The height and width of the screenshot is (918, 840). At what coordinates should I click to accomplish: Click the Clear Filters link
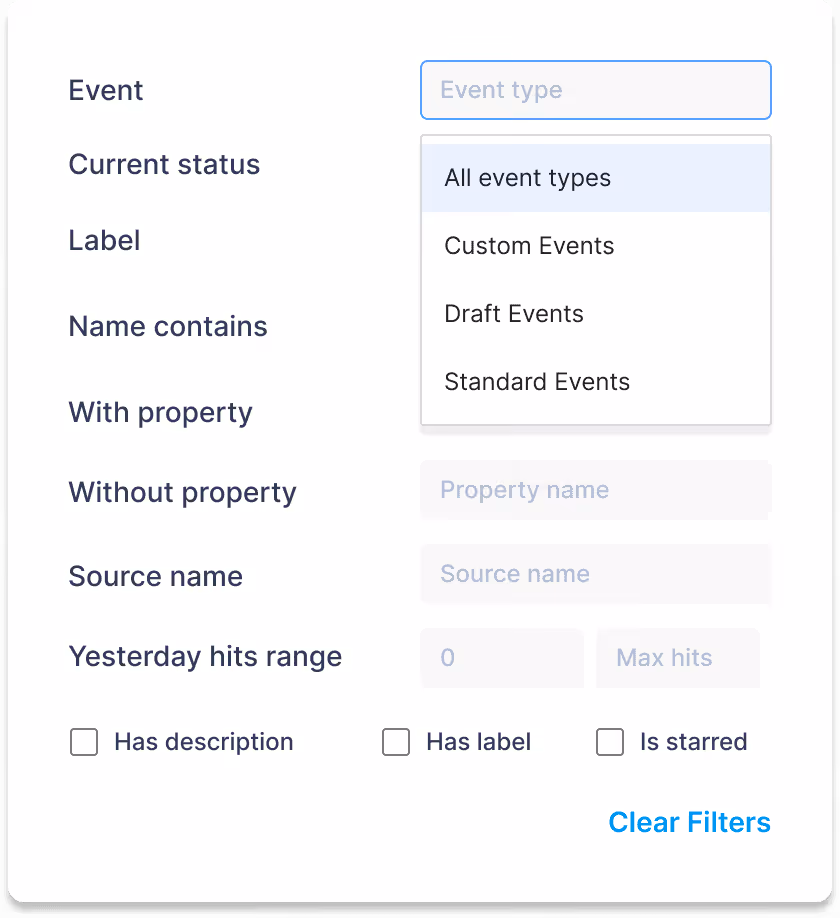(689, 822)
